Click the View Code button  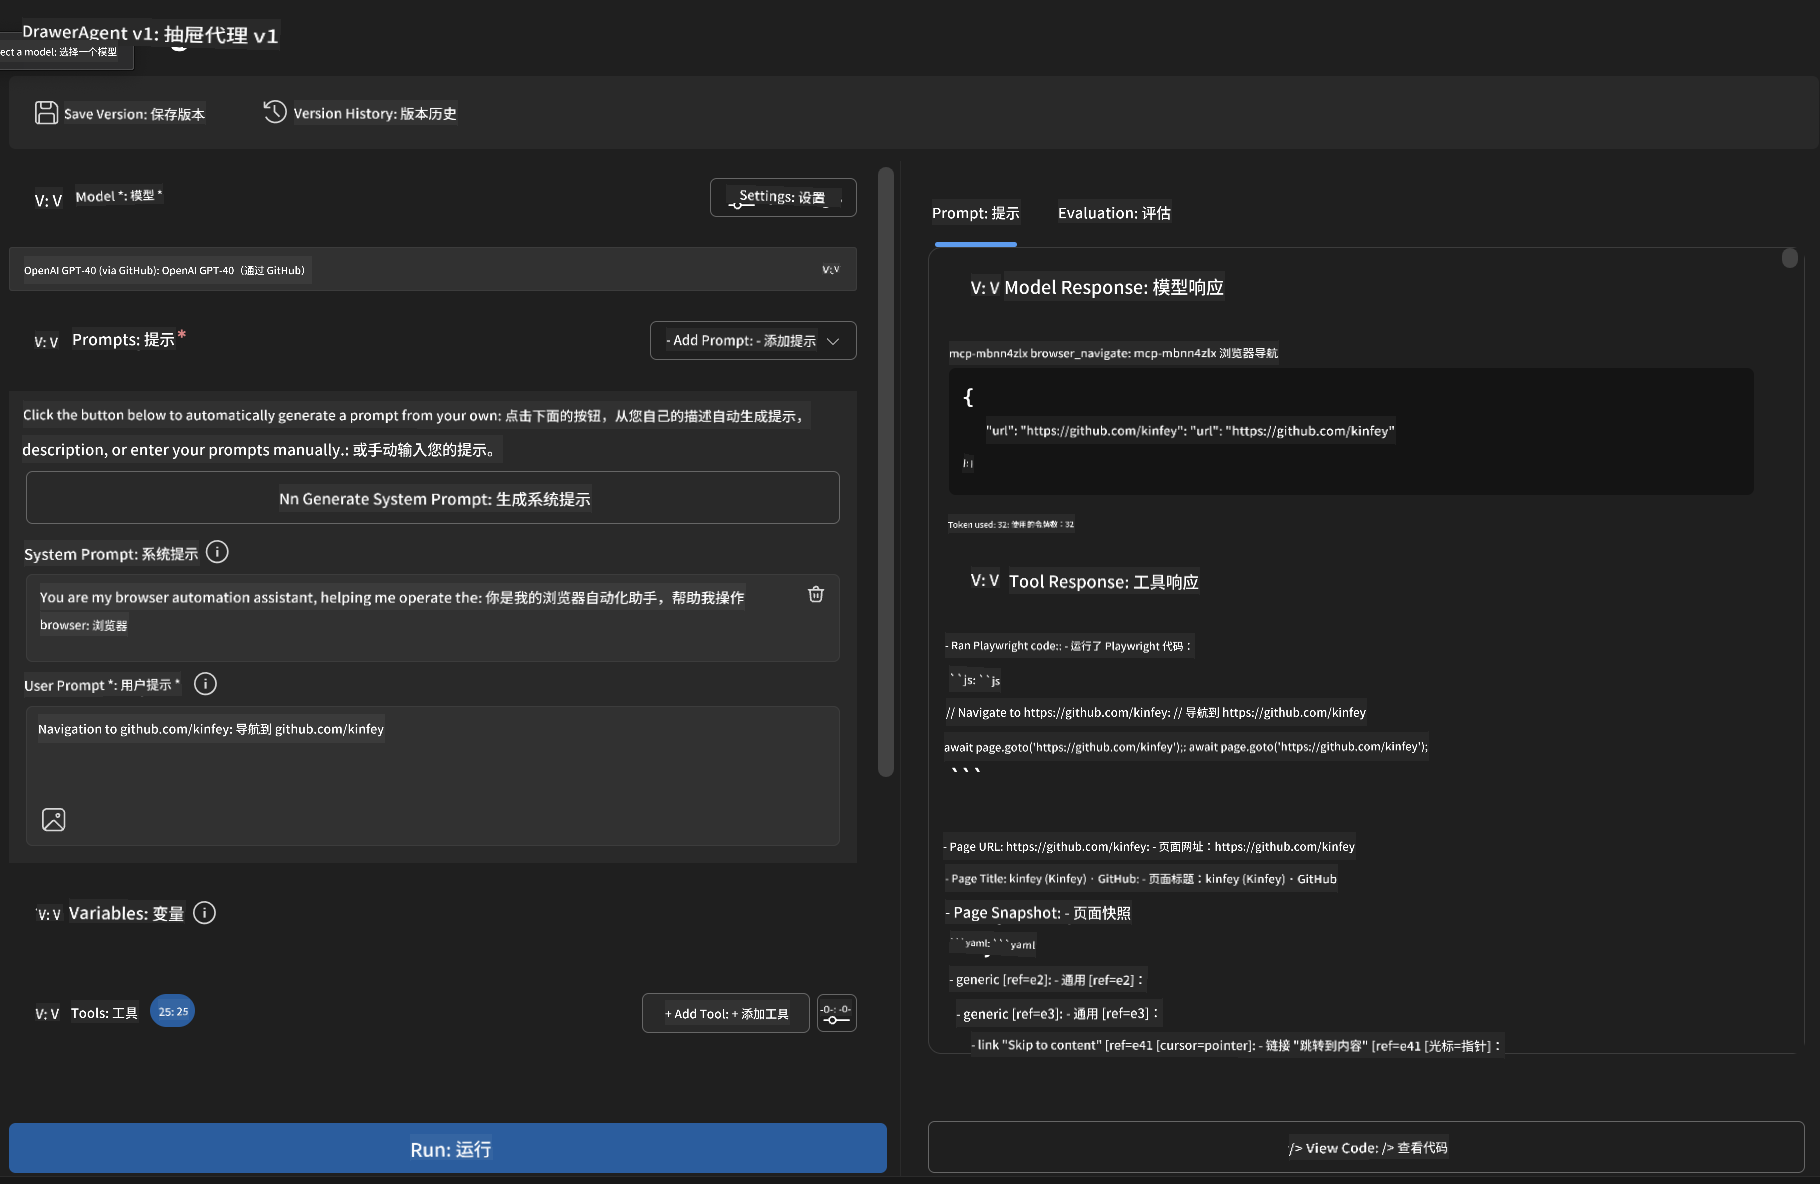(1366, 1147)
